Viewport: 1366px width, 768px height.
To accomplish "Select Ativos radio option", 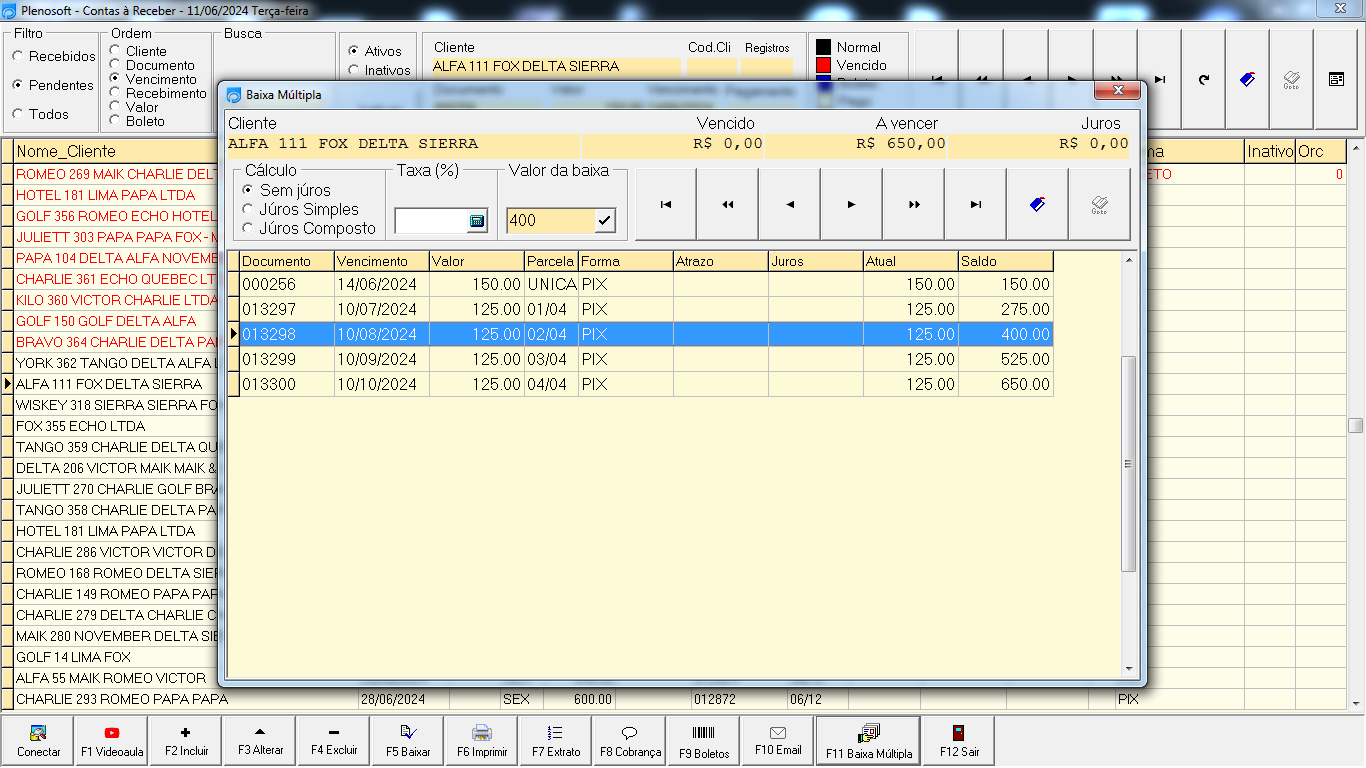I will point(375,51).
